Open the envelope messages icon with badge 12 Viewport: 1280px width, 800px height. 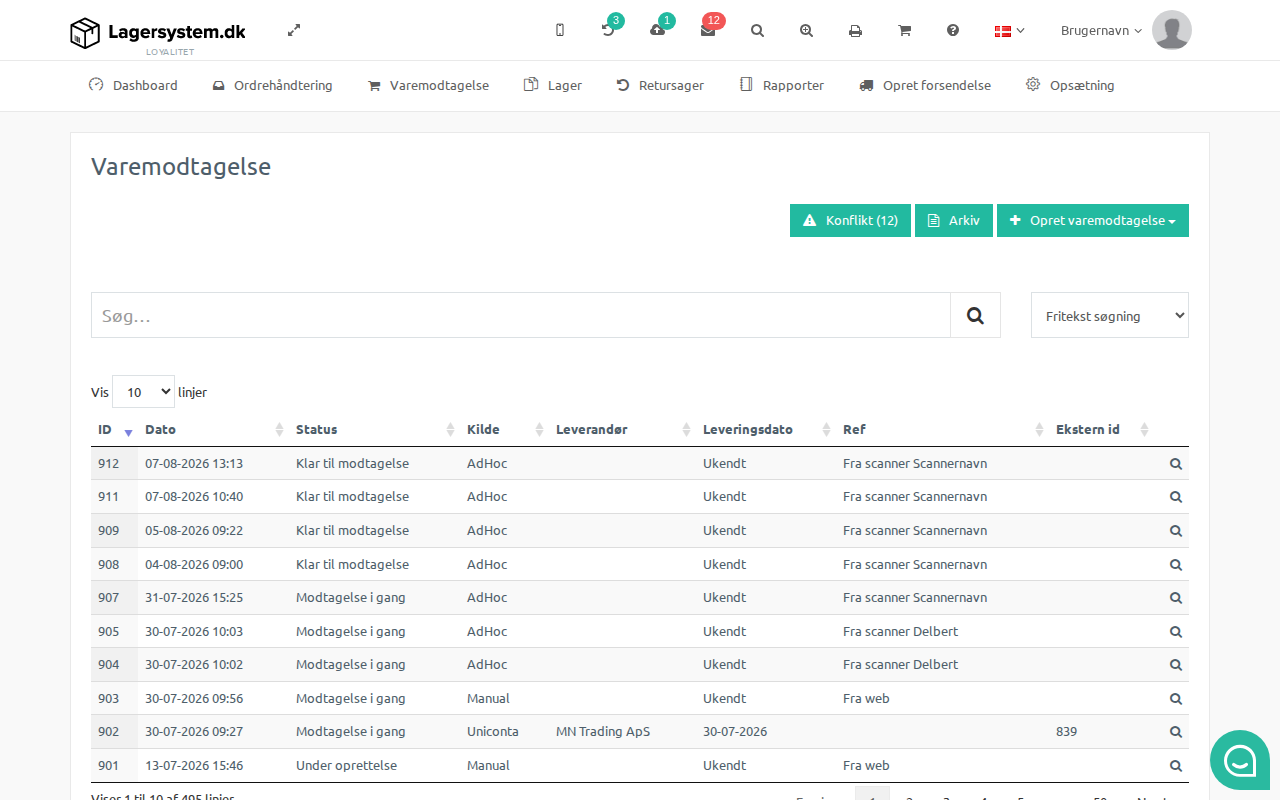pyautogui.click(x=708, y=30)
